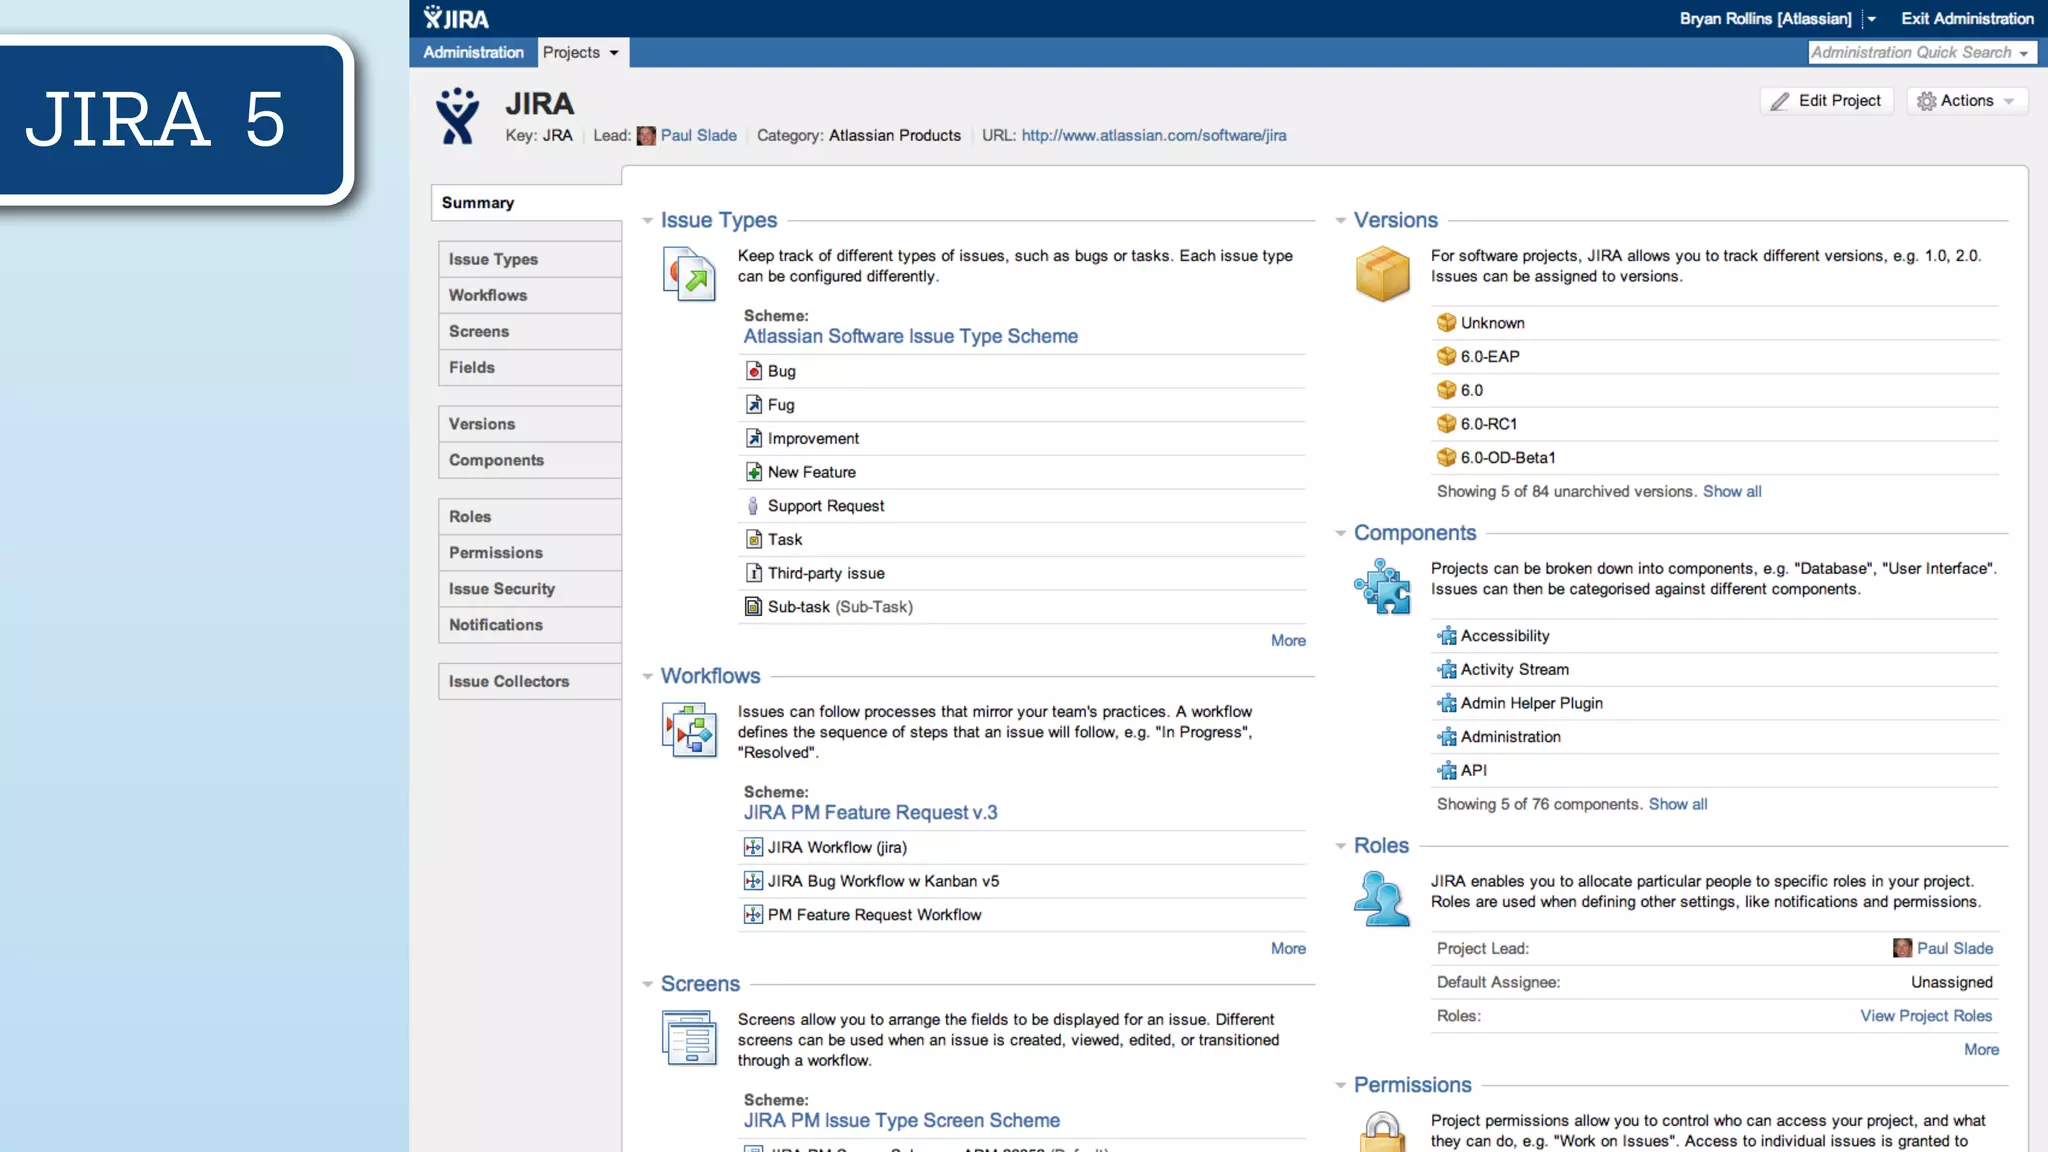Image resolution: width=2048 pixels, height=1152 pixels.
Task: Open Issue Types in the sidebar
Action: pyautogui.click(x=530, y=259)
